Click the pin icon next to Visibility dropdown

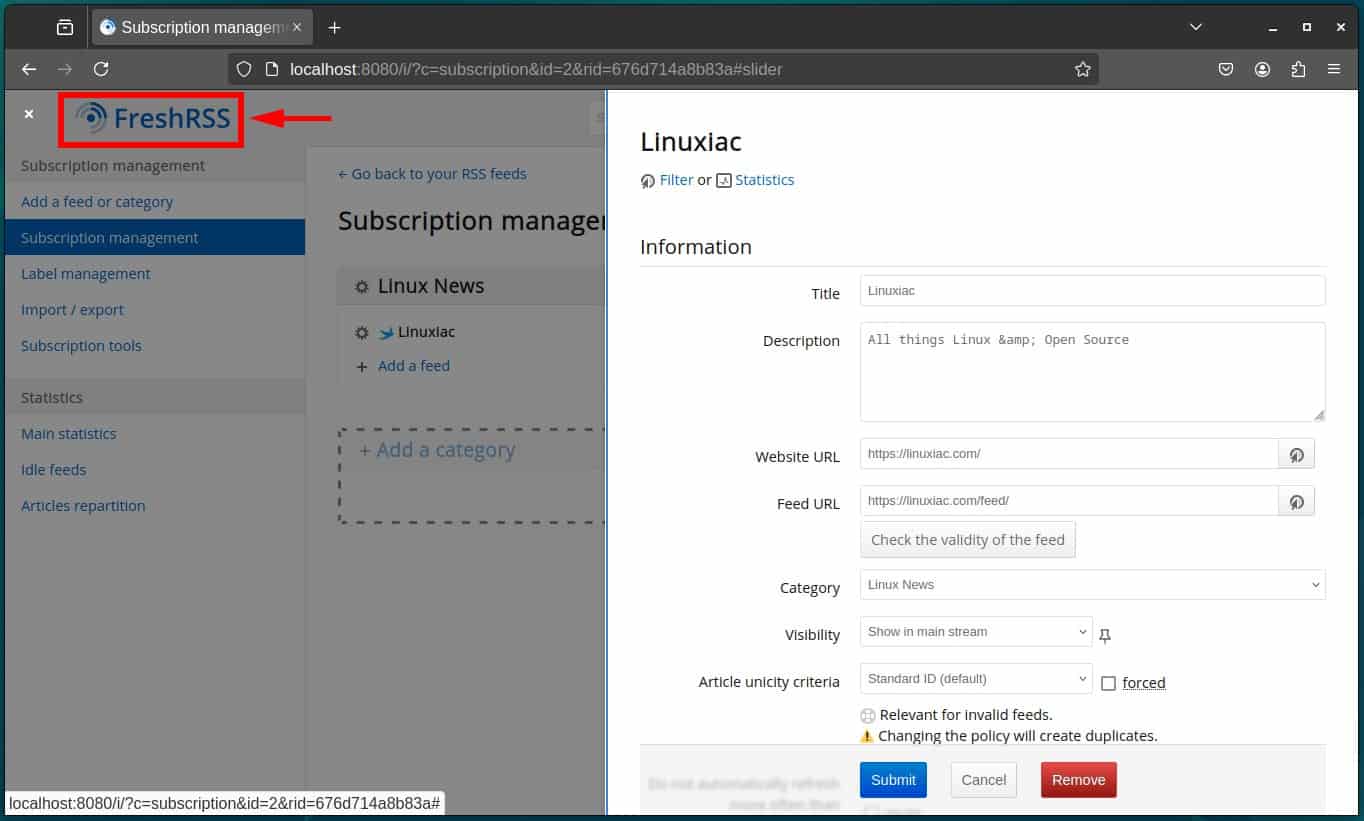tap(1104, 635)
